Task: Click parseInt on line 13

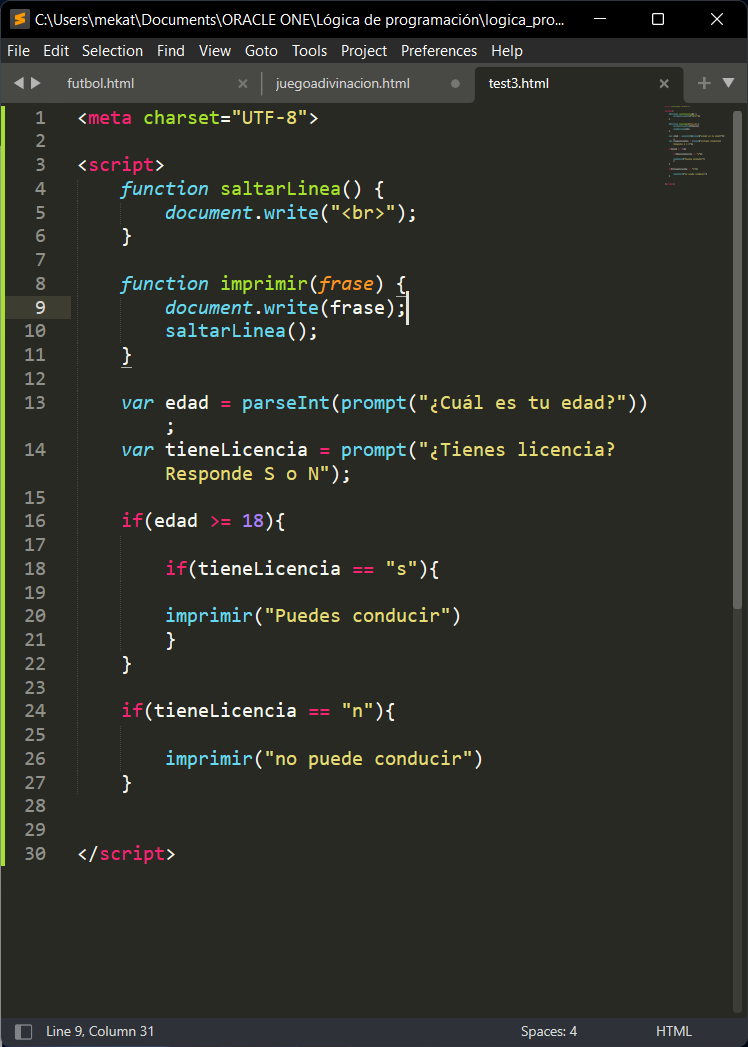Action: tap(286, 403)
